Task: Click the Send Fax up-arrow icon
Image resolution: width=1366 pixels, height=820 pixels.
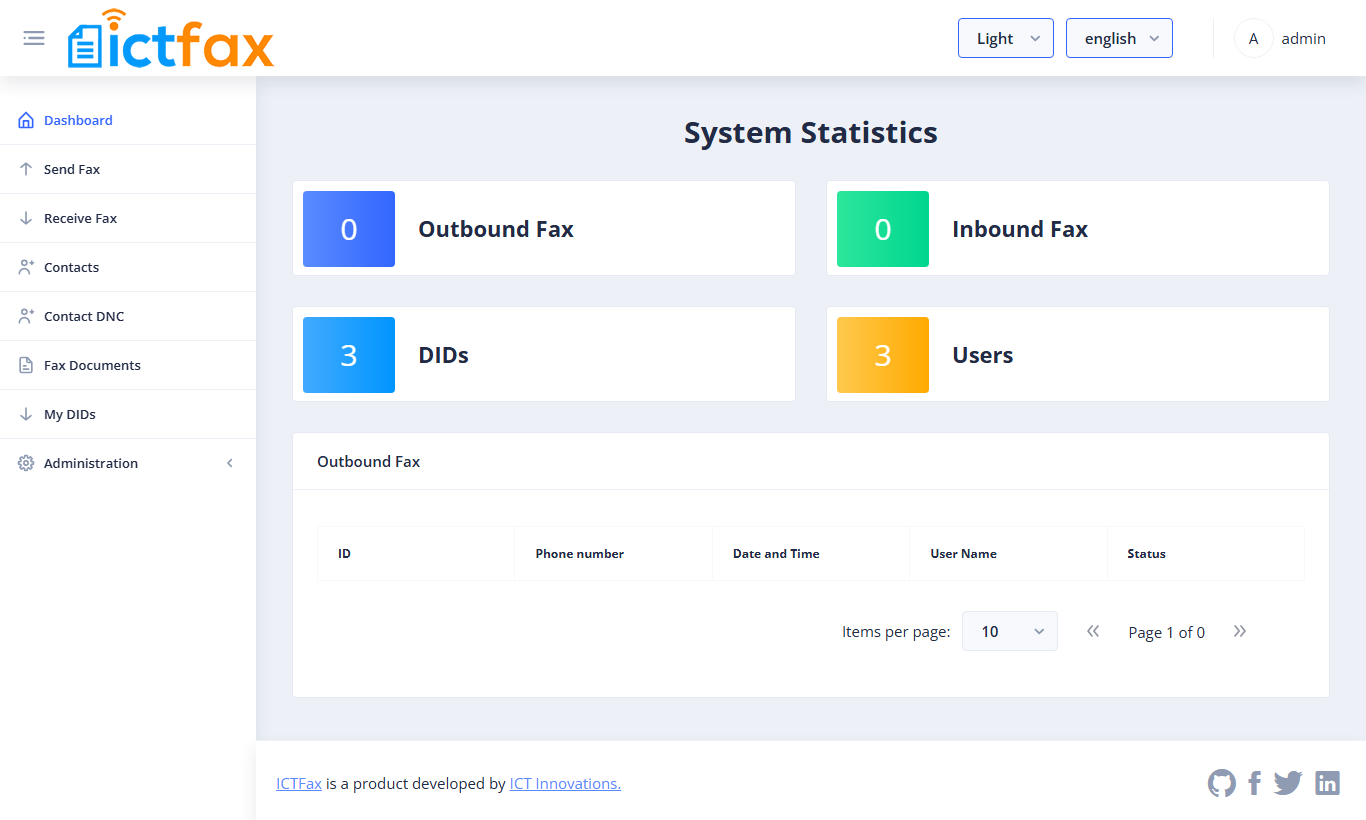Action: (x=26, y=169)
